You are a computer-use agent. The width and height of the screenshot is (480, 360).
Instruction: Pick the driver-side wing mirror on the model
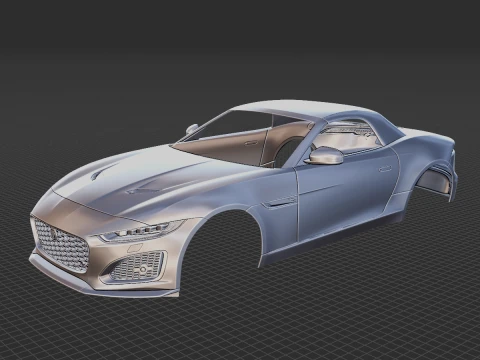pyautogui.click(x=323, y=156)
